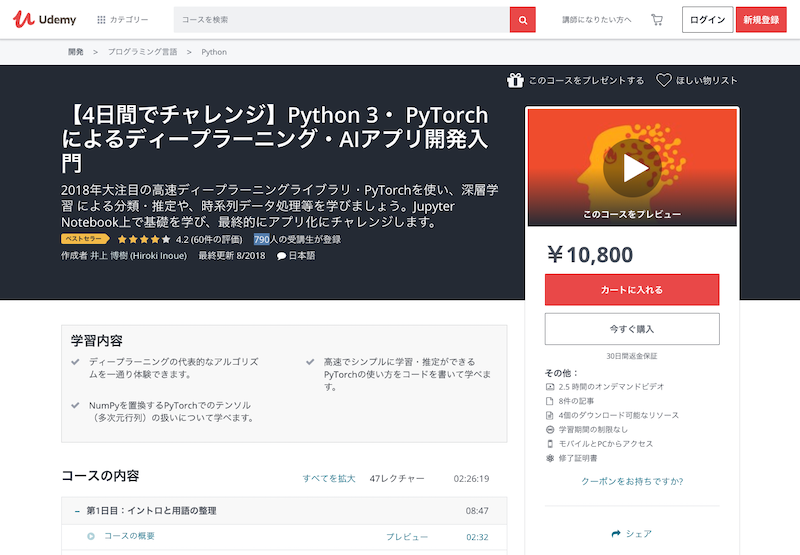The height and width of the screenshot is (555, 800).
Task: Click すべてを拡大 expand all link
Action: point(329,478)
